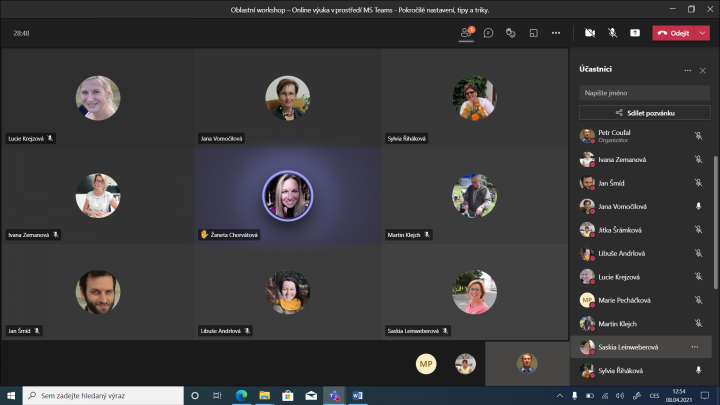Image resolution: width=720 pixels, height=405 pixels.
Task: Click muted mic icon next to Martin Klejch list entry
Action: tap(698, 323)
